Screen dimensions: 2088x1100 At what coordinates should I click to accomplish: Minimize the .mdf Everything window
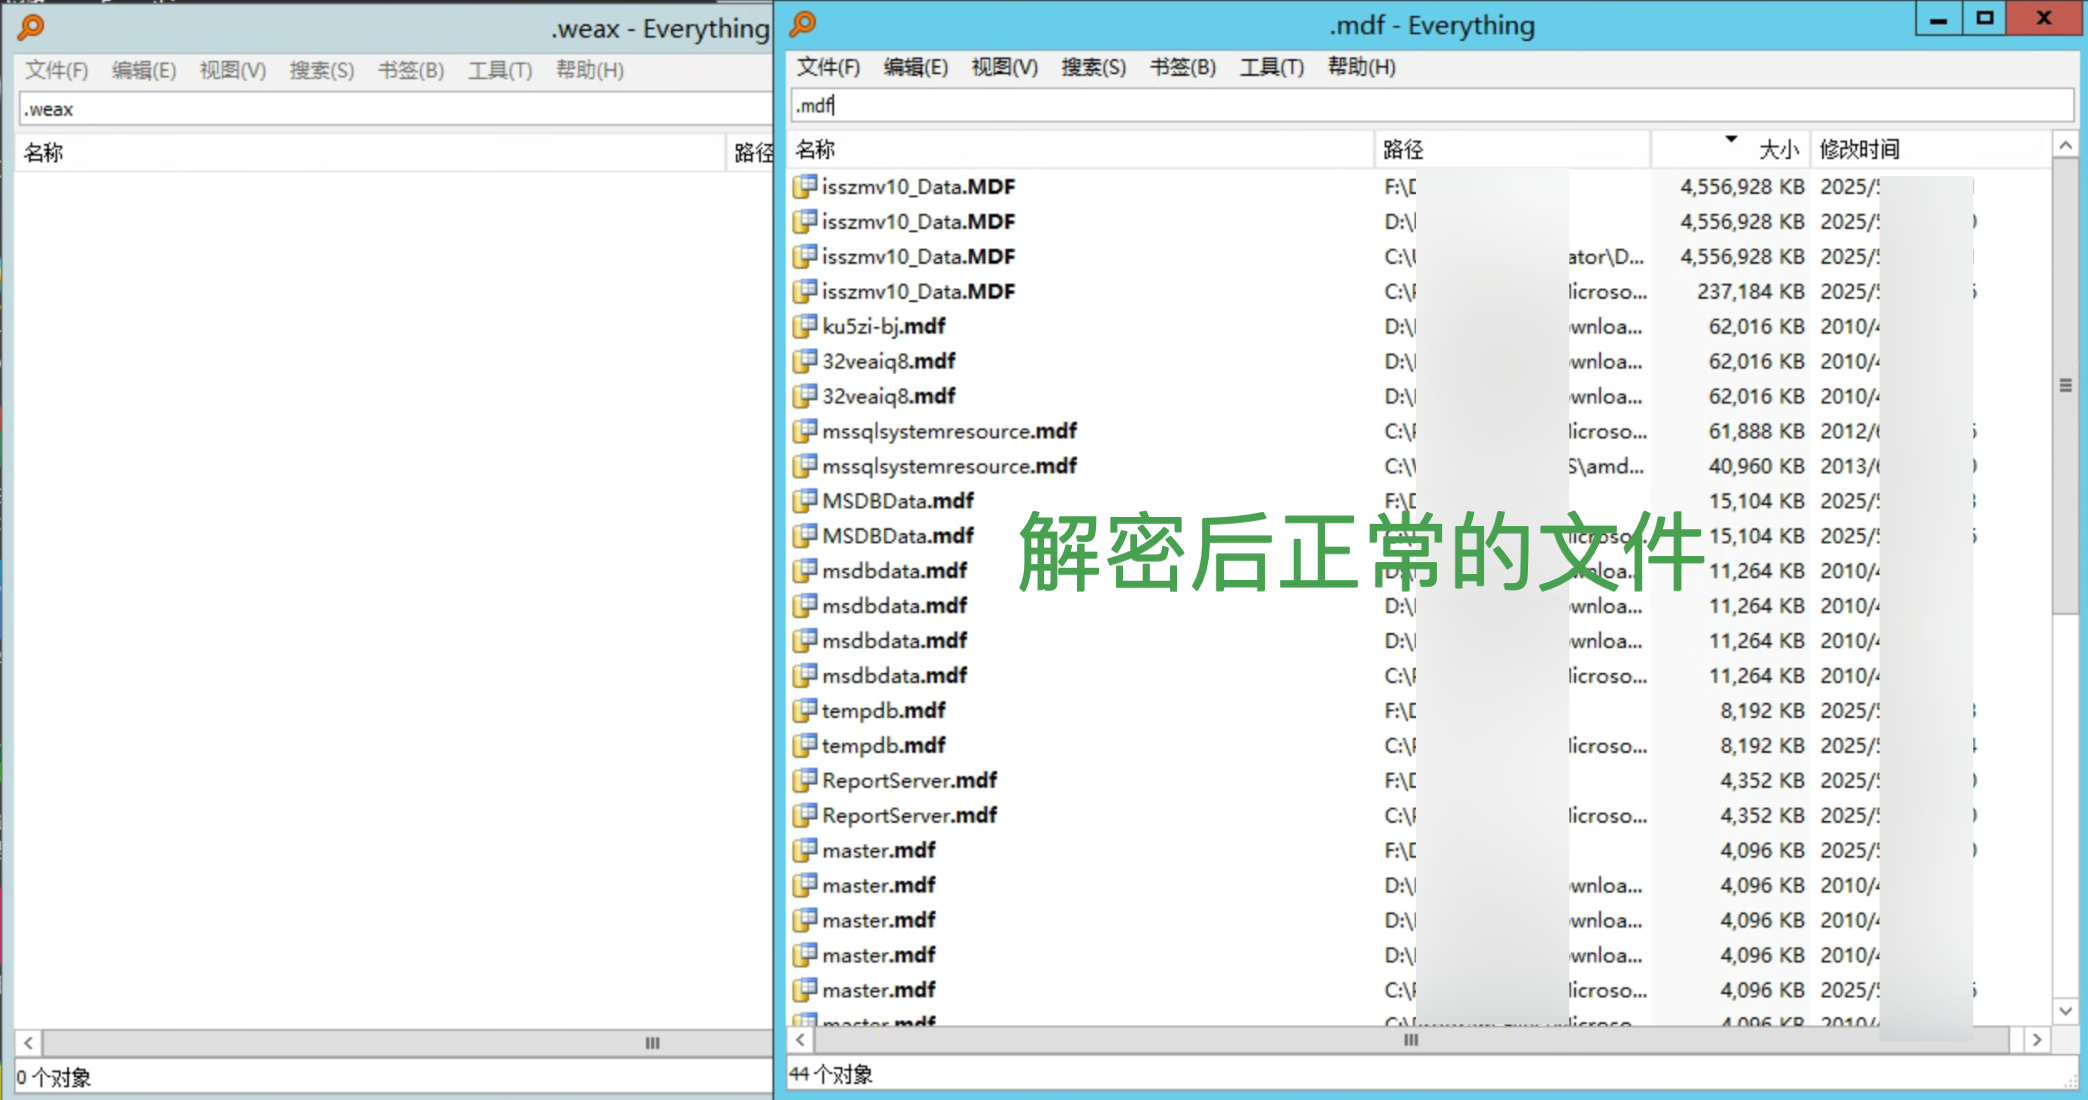(1938, 19)
